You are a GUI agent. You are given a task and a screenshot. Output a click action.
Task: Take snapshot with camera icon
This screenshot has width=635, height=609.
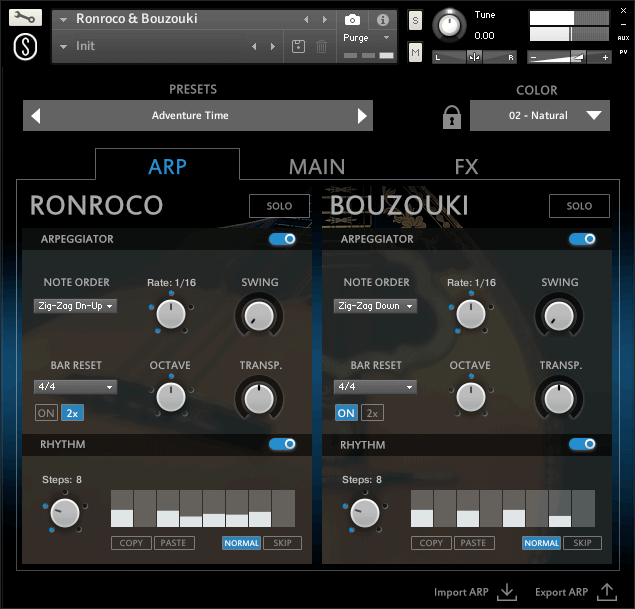point(352,19)
